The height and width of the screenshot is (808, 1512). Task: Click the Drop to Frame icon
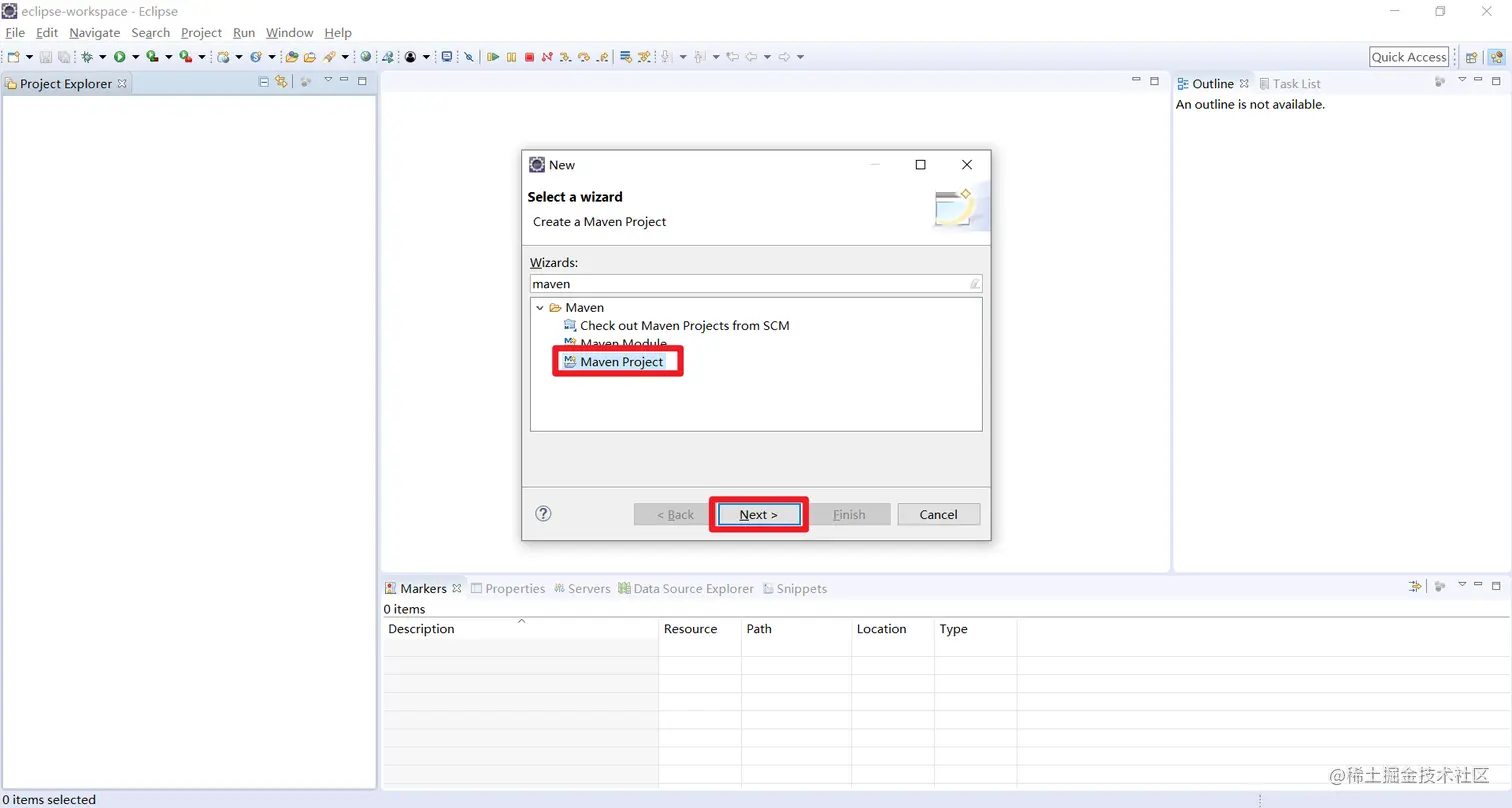pos(625,57)
